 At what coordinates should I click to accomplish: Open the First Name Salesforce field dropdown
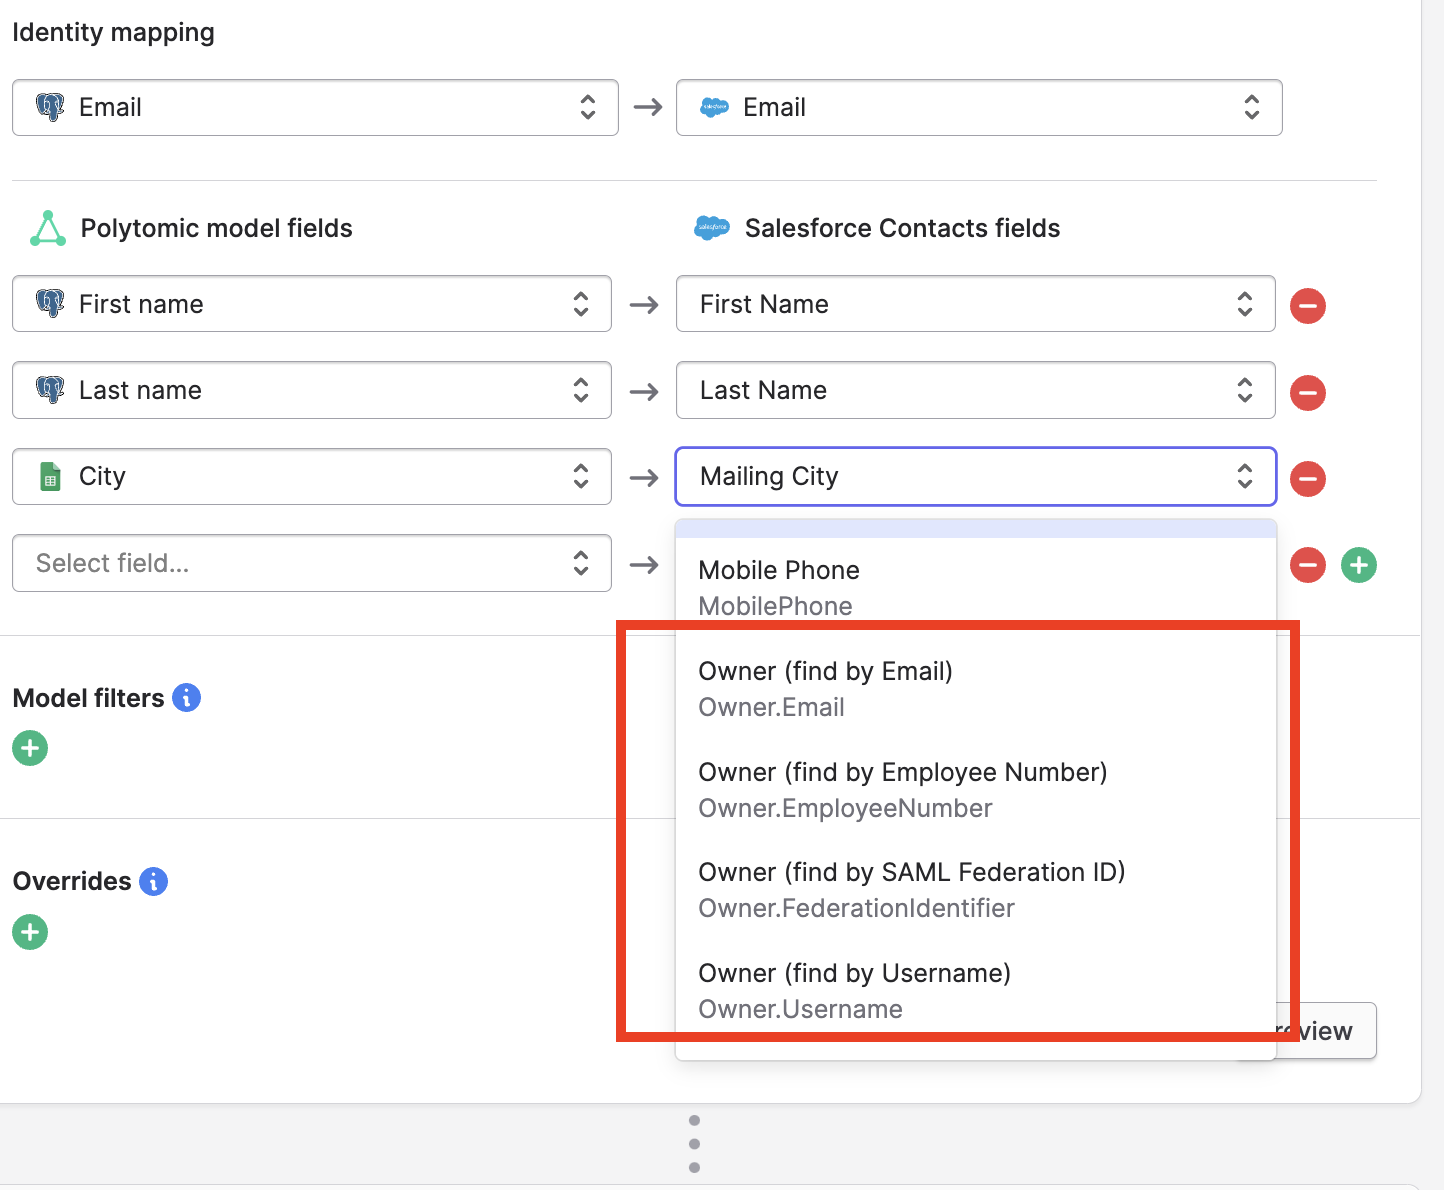click(976, 304)
